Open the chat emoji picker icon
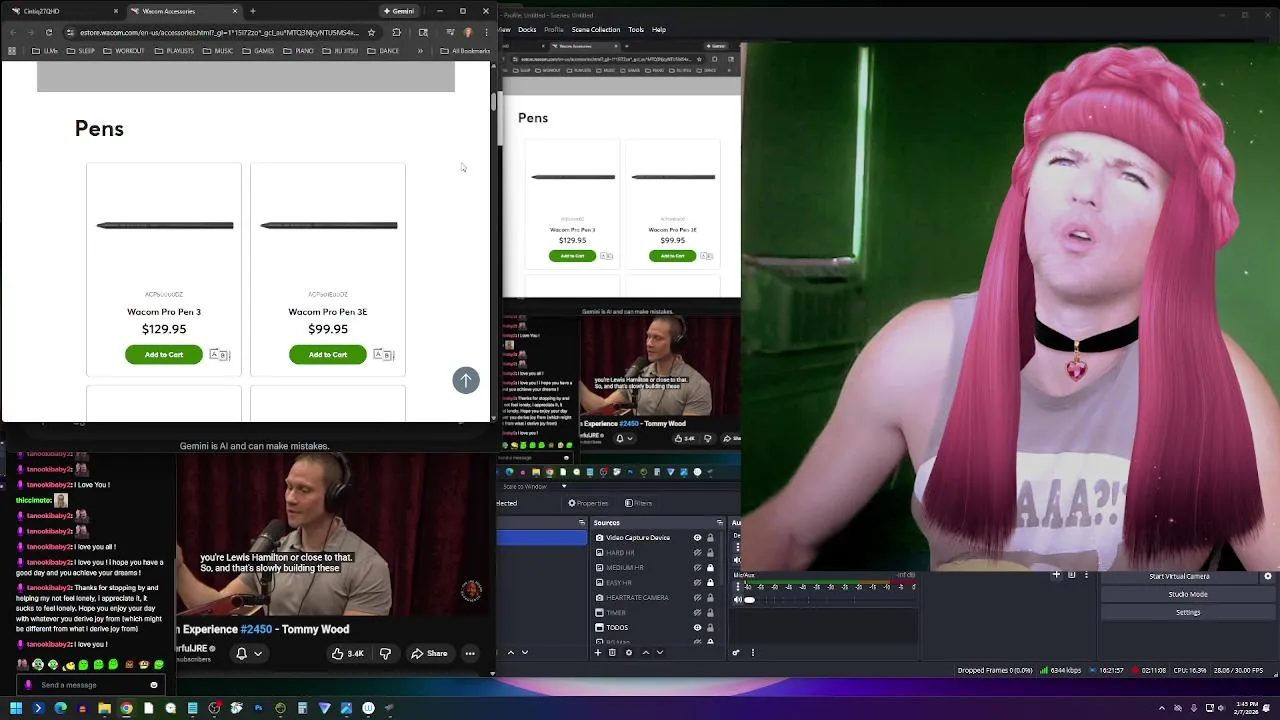This screenshot has height=720, width=1280. click(154, 685)
